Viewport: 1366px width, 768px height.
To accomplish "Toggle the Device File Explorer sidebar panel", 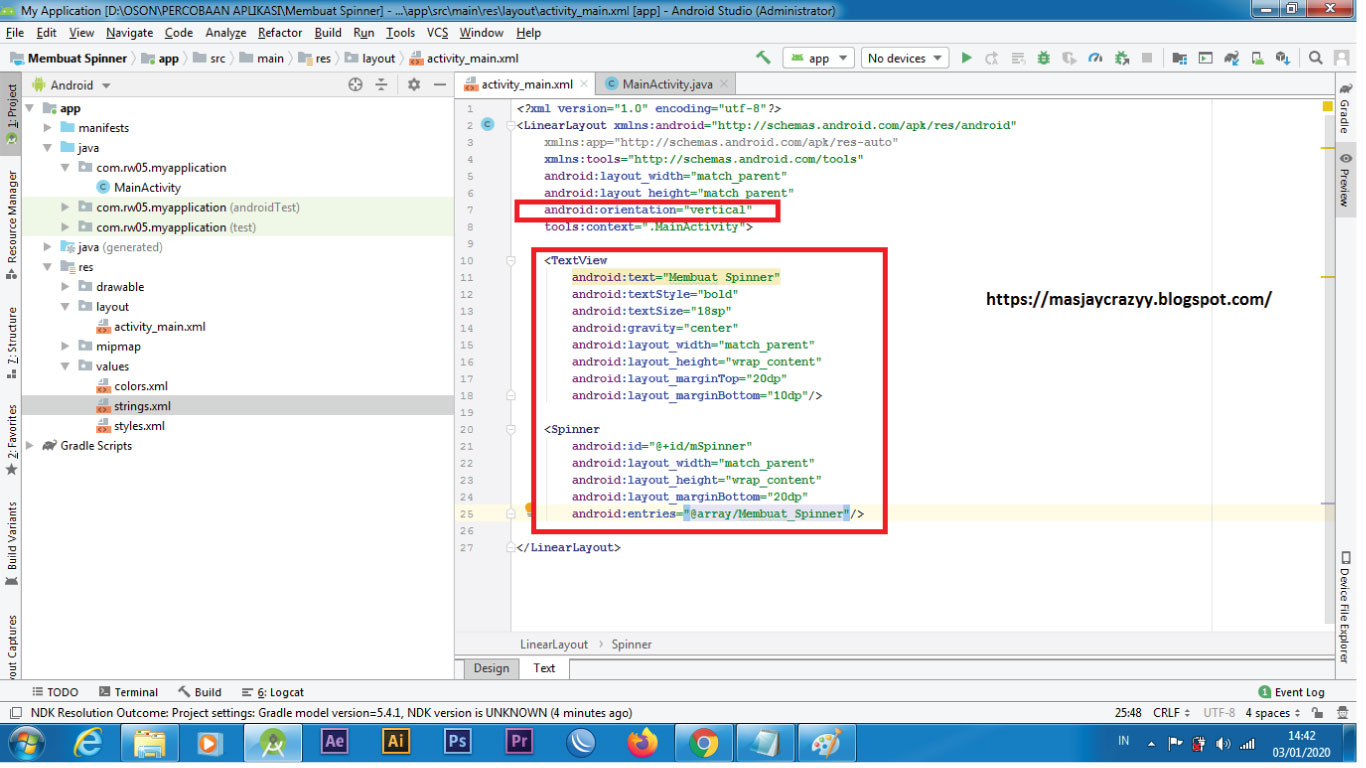I will [1345, 606].
